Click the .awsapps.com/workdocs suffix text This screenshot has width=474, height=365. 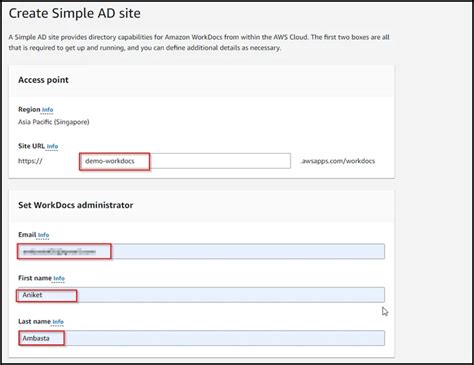coord(338,161)
